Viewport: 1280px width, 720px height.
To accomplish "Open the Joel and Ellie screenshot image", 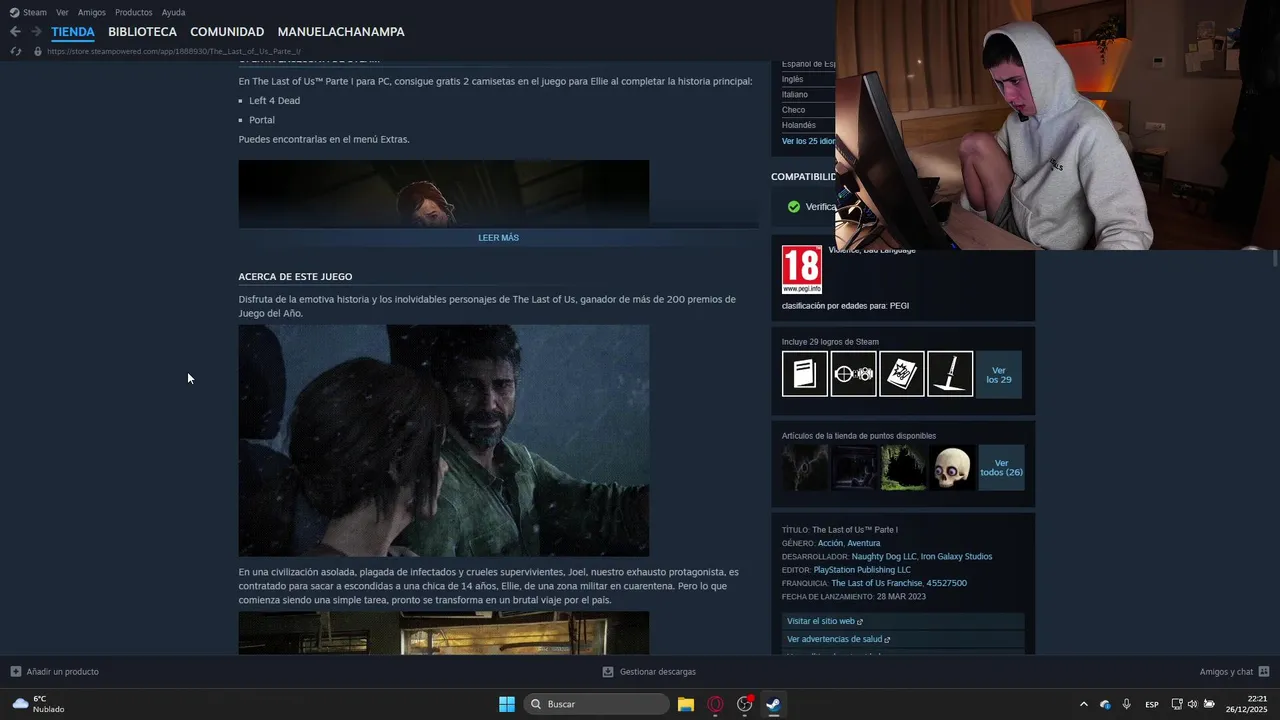I will tap(443, 440).
